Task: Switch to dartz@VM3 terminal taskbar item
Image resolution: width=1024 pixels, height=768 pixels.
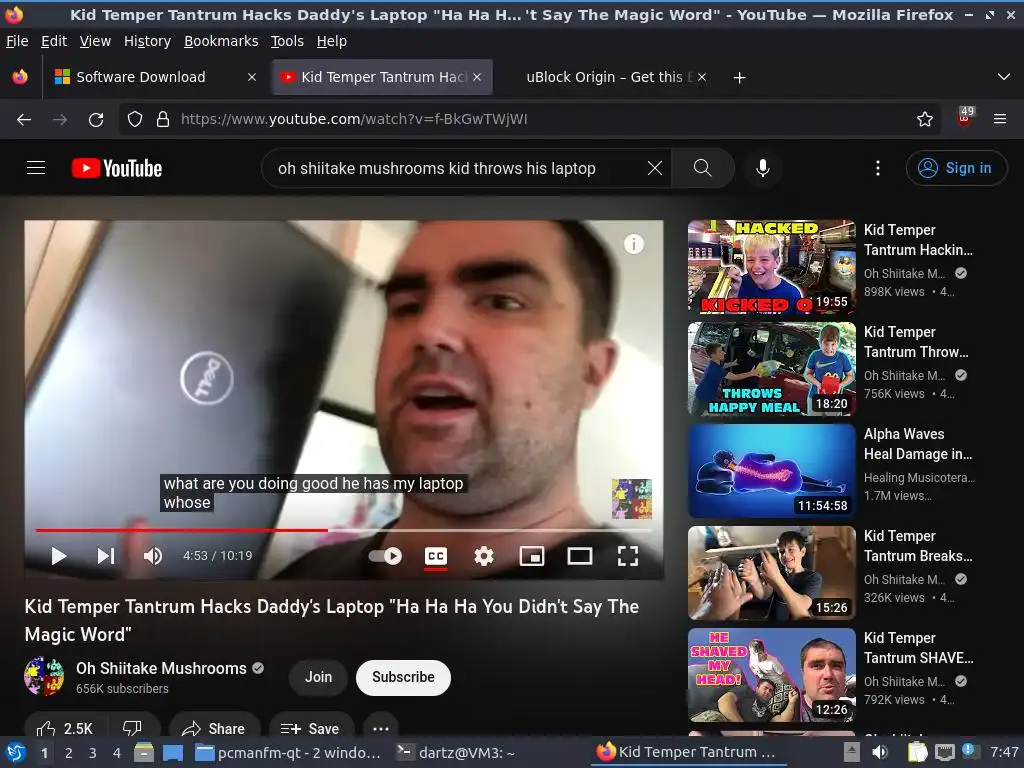Action: pos(456,753)
